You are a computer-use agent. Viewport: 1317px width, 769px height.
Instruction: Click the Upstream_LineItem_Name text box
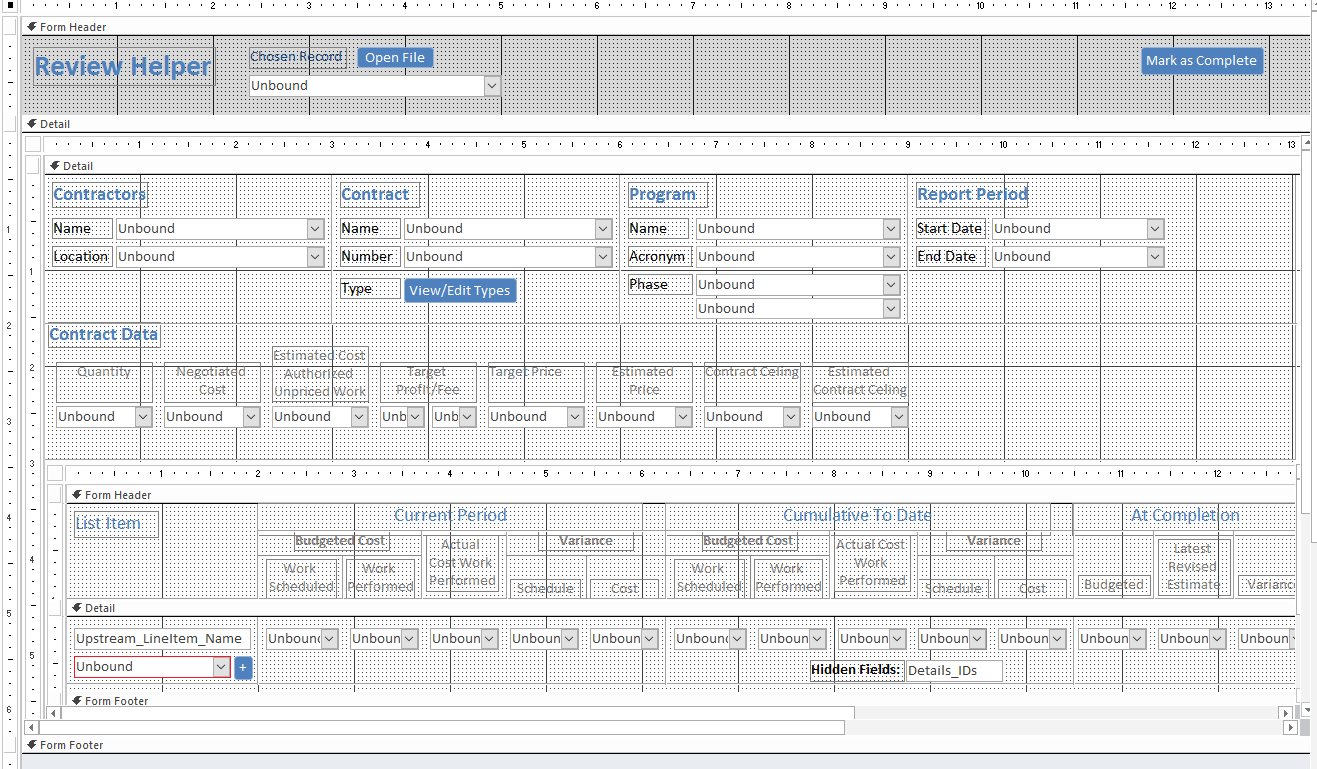pyautogui.click(x=162, y=639)
